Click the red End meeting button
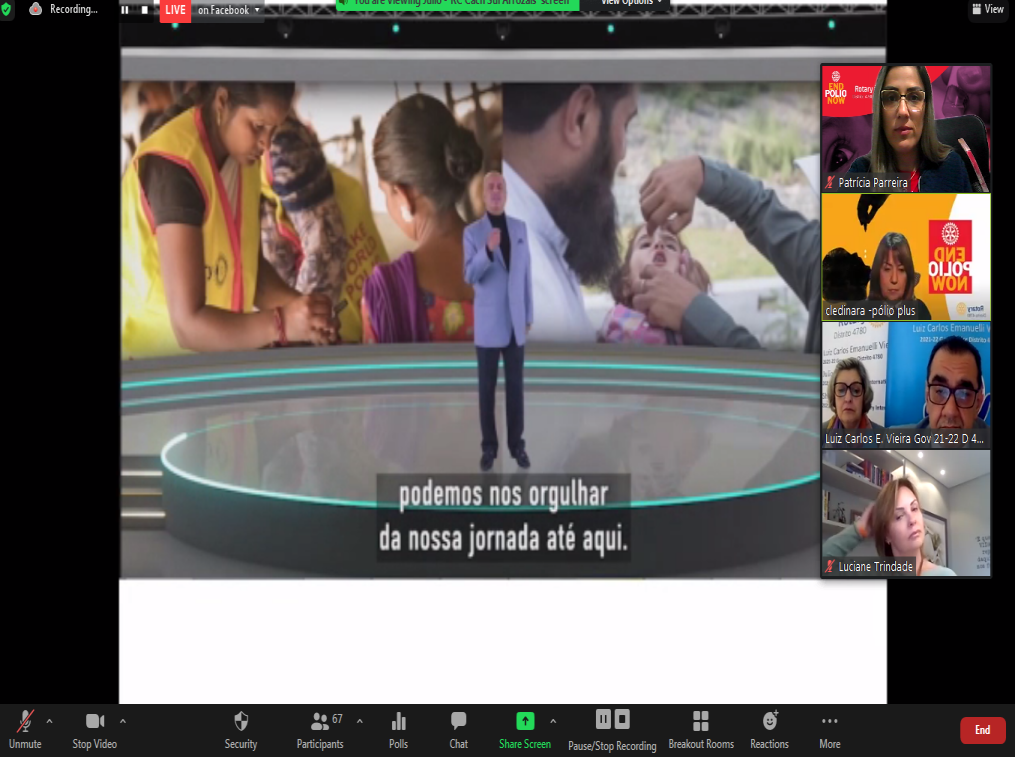 (x=982, y=730)
